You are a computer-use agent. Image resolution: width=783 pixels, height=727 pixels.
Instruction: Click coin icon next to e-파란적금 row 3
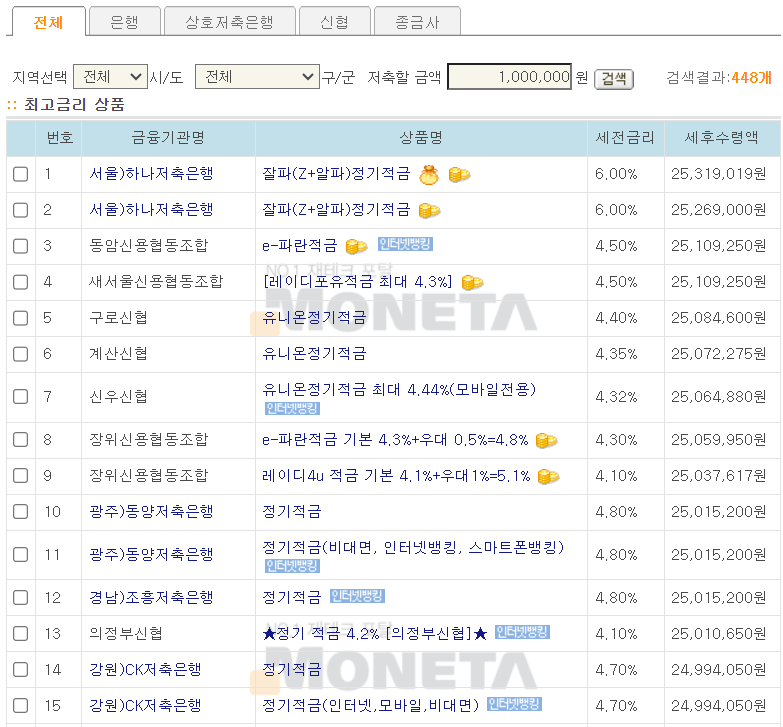click(x=356, y=246)
